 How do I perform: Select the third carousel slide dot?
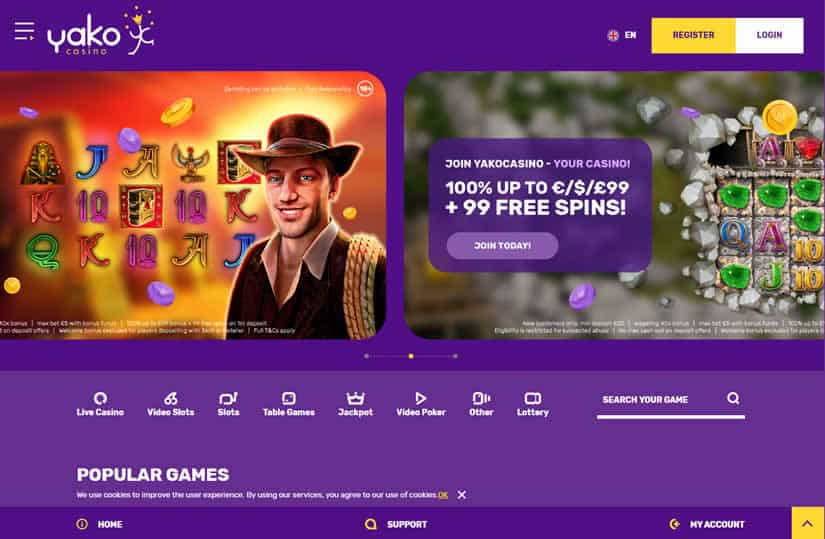point(455,356)
